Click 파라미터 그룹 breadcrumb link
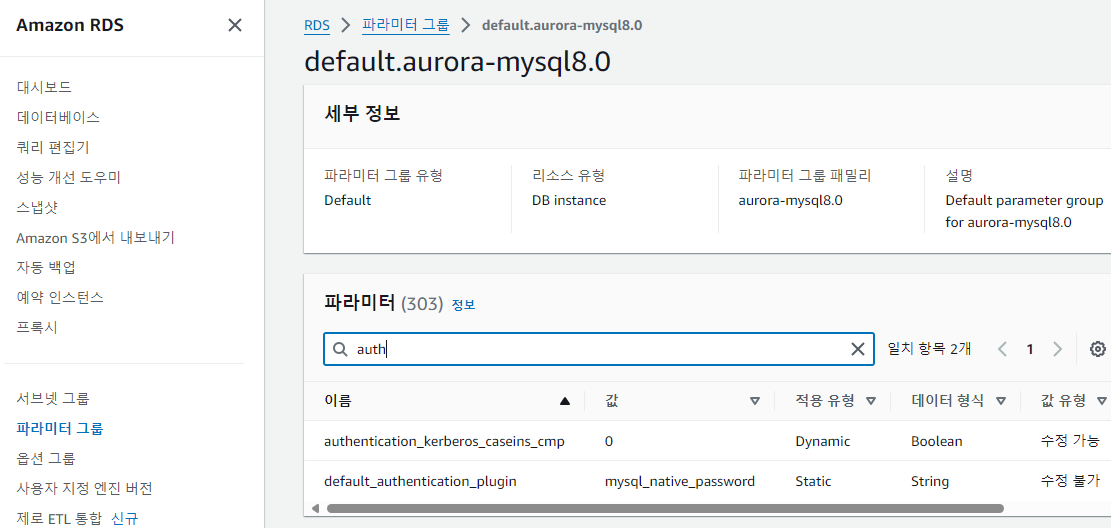 [405, 26]
